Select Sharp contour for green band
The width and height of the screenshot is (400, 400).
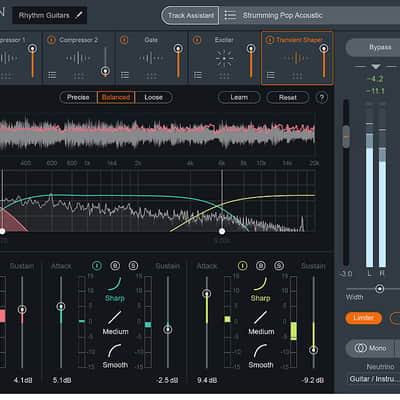click(115, 289)
